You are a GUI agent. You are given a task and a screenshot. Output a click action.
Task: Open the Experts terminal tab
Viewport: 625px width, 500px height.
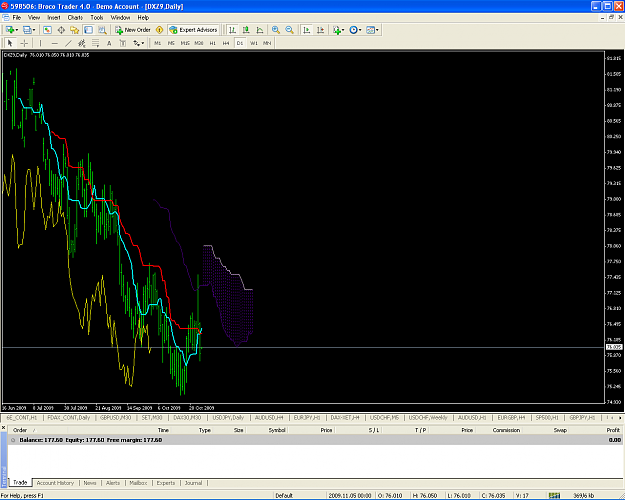coord(166,483)
